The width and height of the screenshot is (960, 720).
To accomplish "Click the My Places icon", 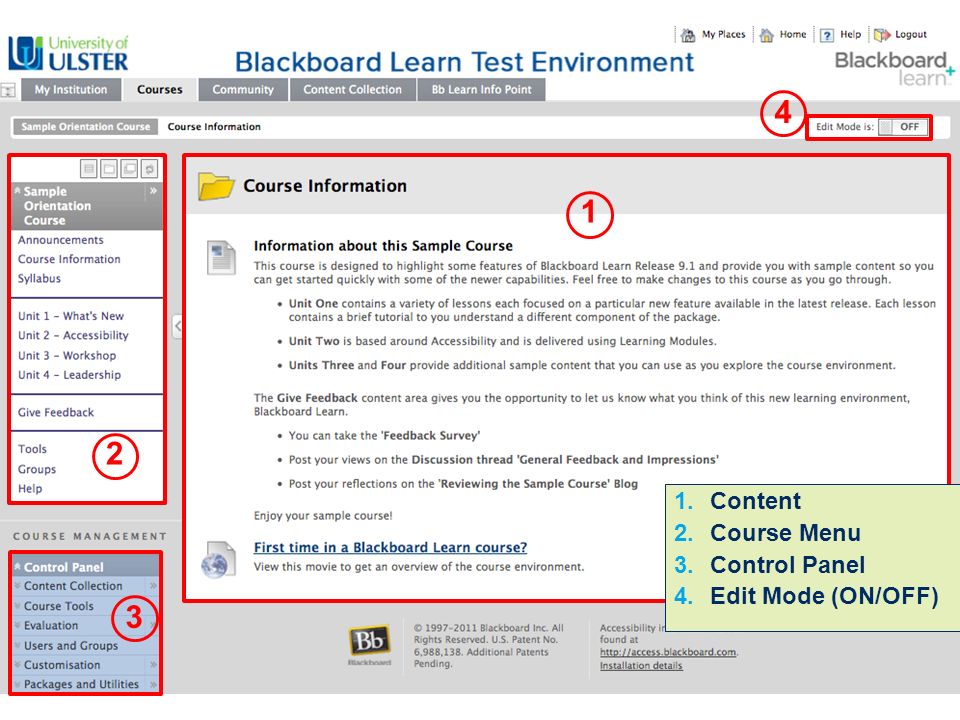I will 688,35.
